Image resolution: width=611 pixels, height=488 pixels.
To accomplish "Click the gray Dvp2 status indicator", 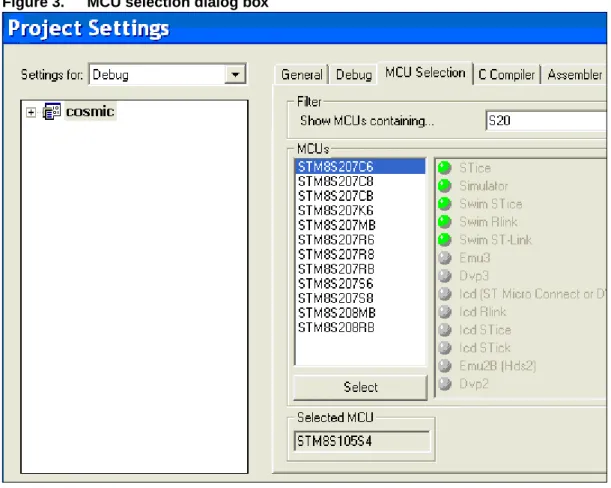I will pyautogui.click(x=445, y=384).
